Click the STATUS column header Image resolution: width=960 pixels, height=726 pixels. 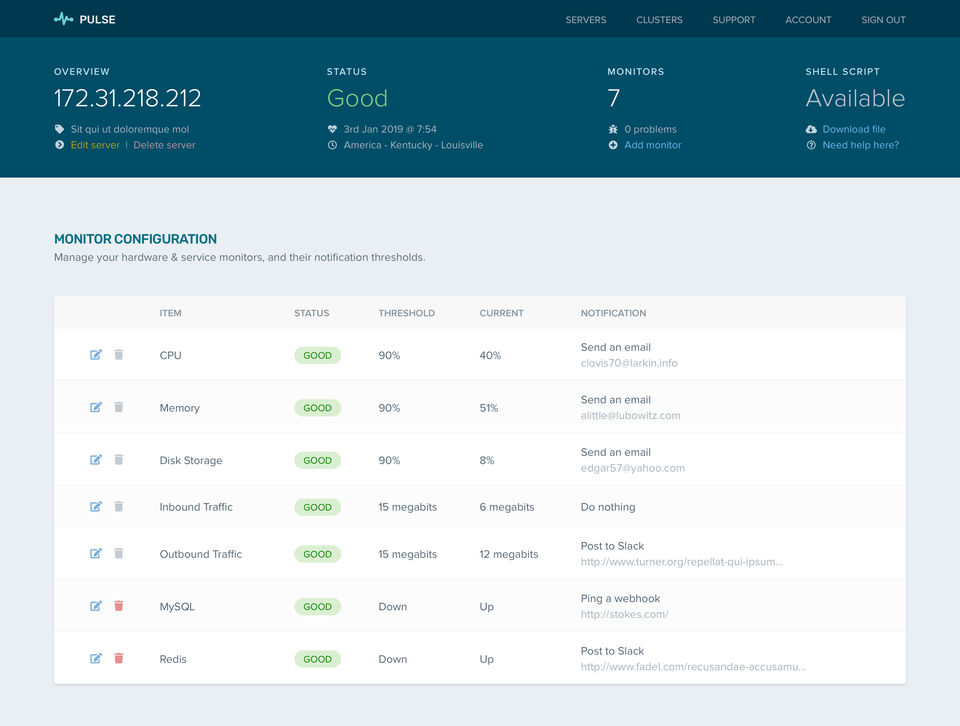[312, 313]
